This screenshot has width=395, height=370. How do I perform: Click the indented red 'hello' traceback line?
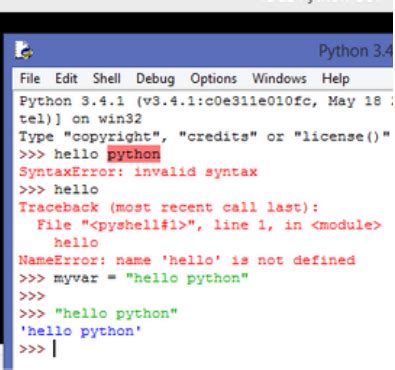point(76,242)
